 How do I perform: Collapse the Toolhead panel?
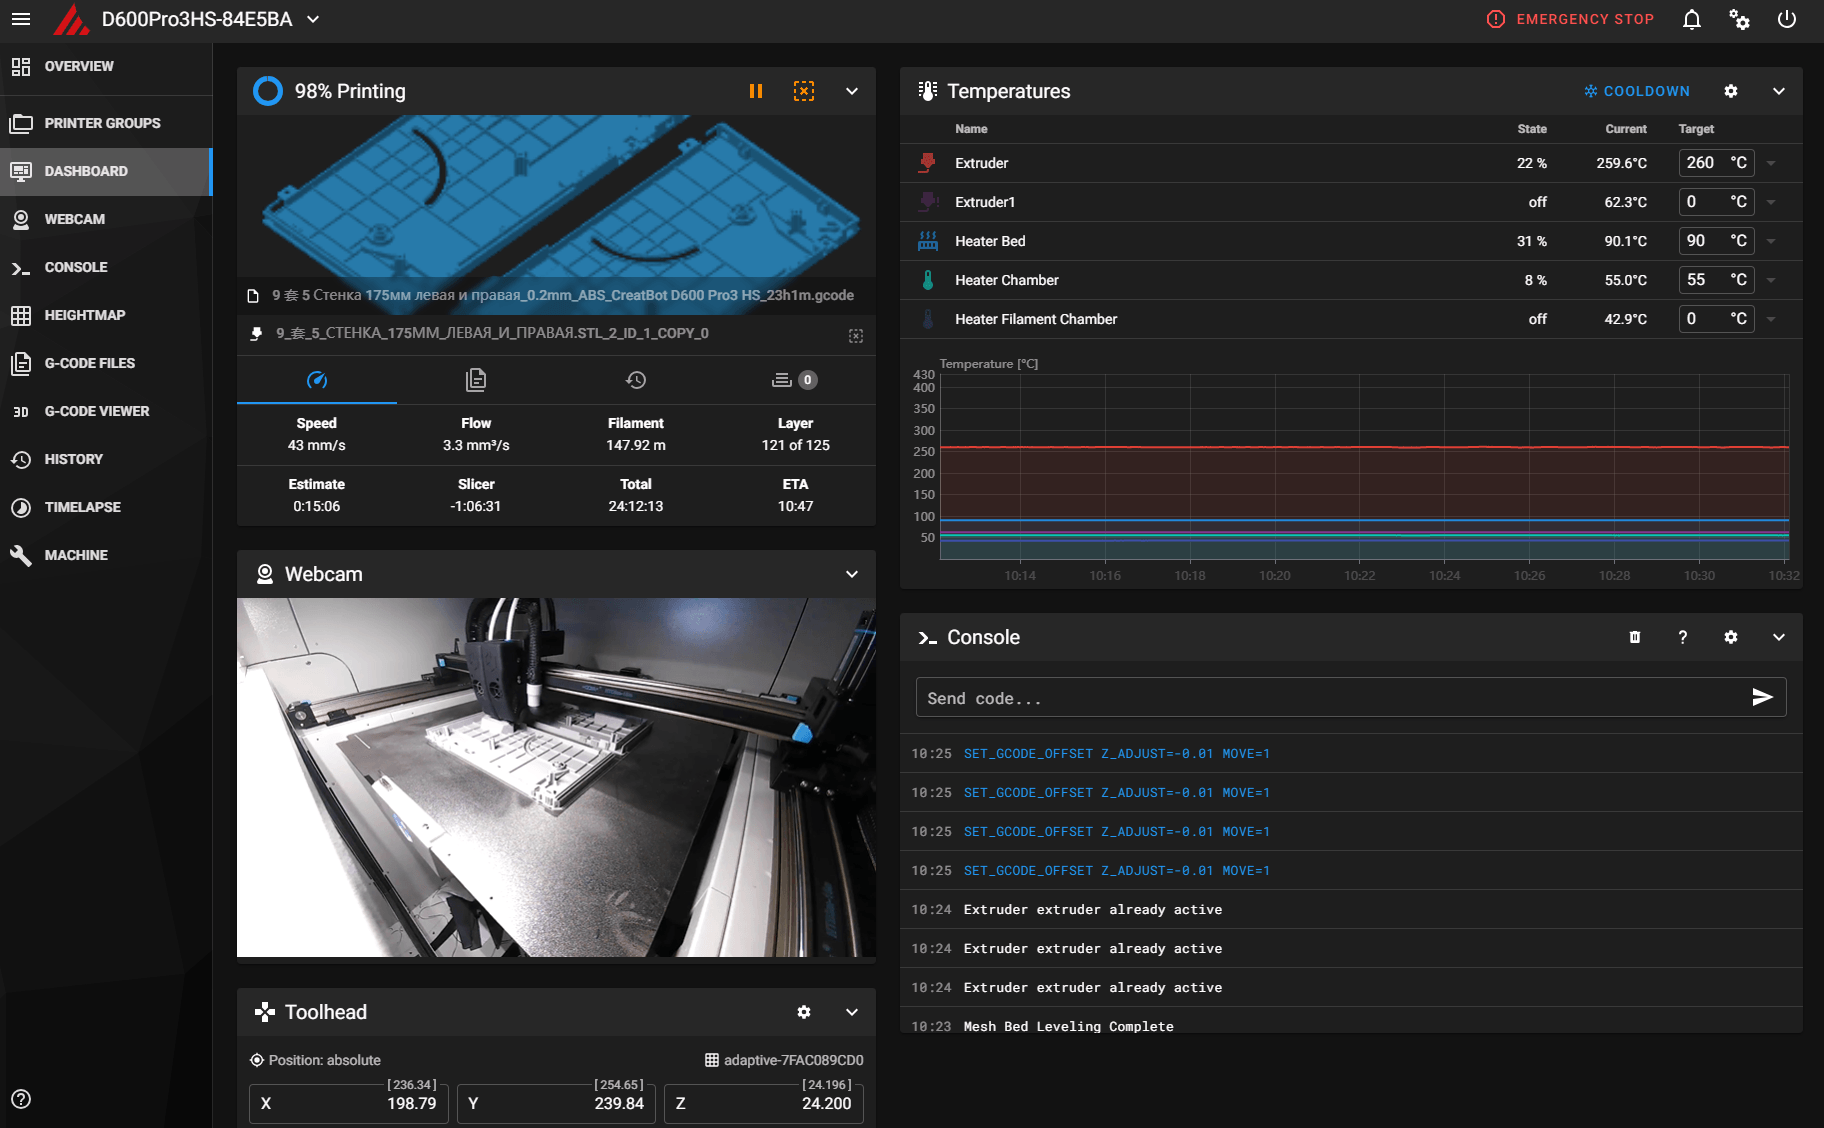tap(852, 1012)
